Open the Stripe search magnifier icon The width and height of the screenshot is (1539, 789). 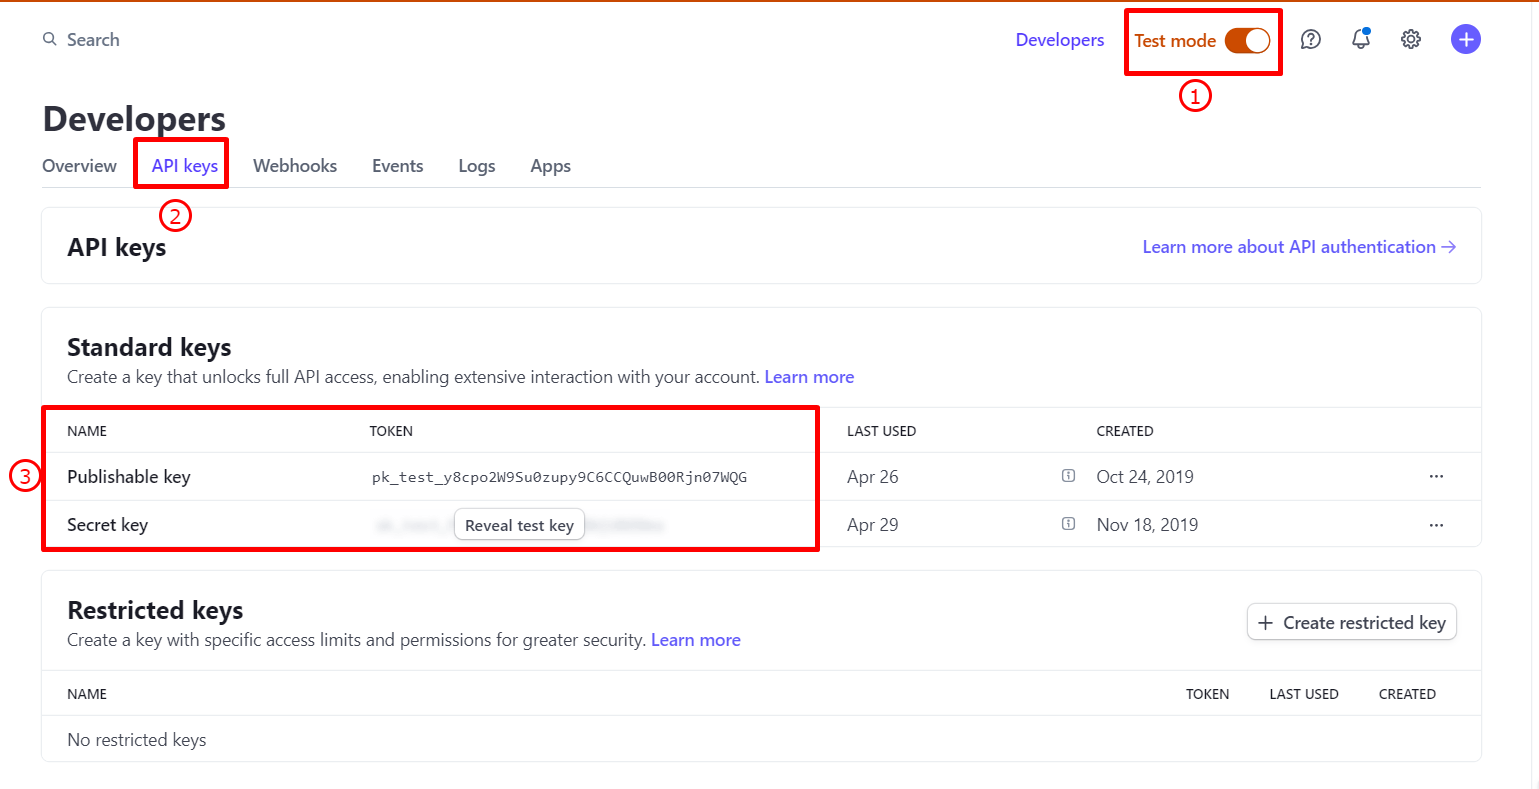click(49, 38)
